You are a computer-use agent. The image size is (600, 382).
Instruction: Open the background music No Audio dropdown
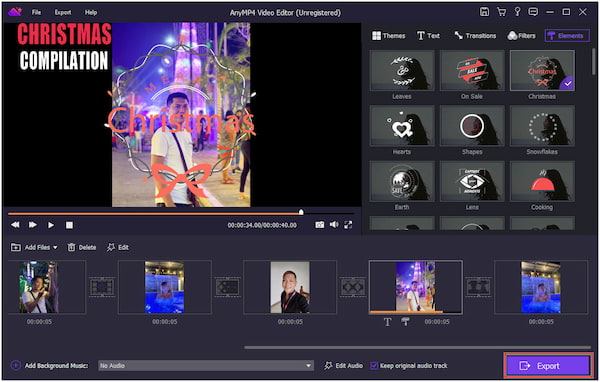tap(206, 366)
